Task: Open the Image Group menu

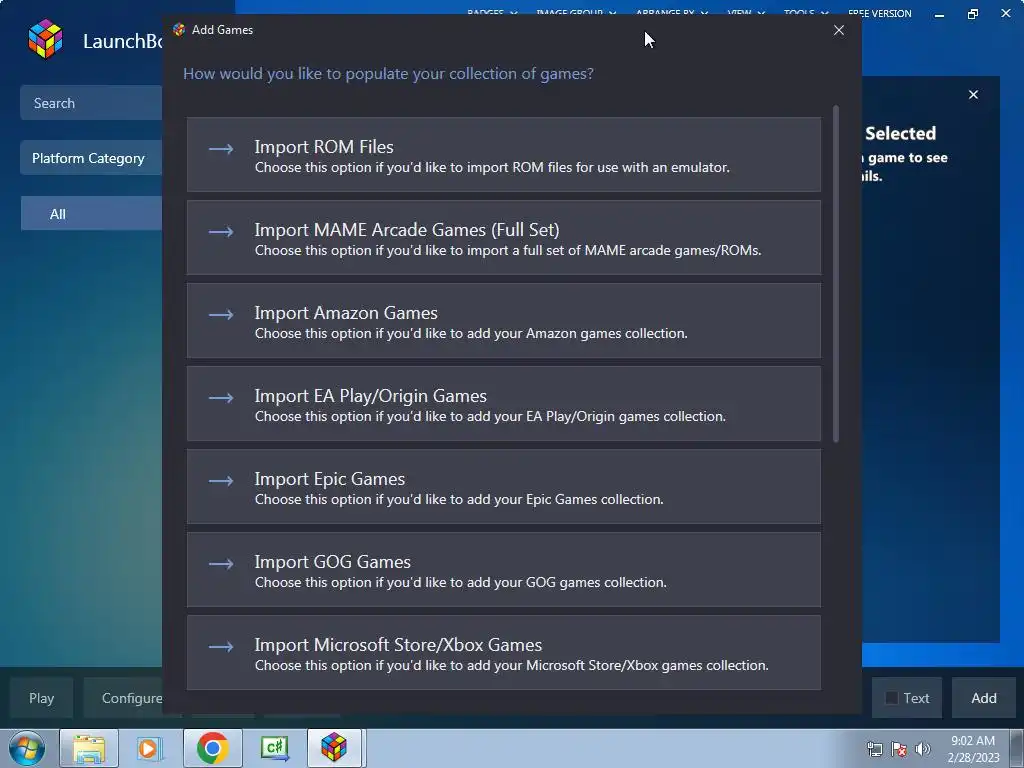Action: (x=576, y=12)
